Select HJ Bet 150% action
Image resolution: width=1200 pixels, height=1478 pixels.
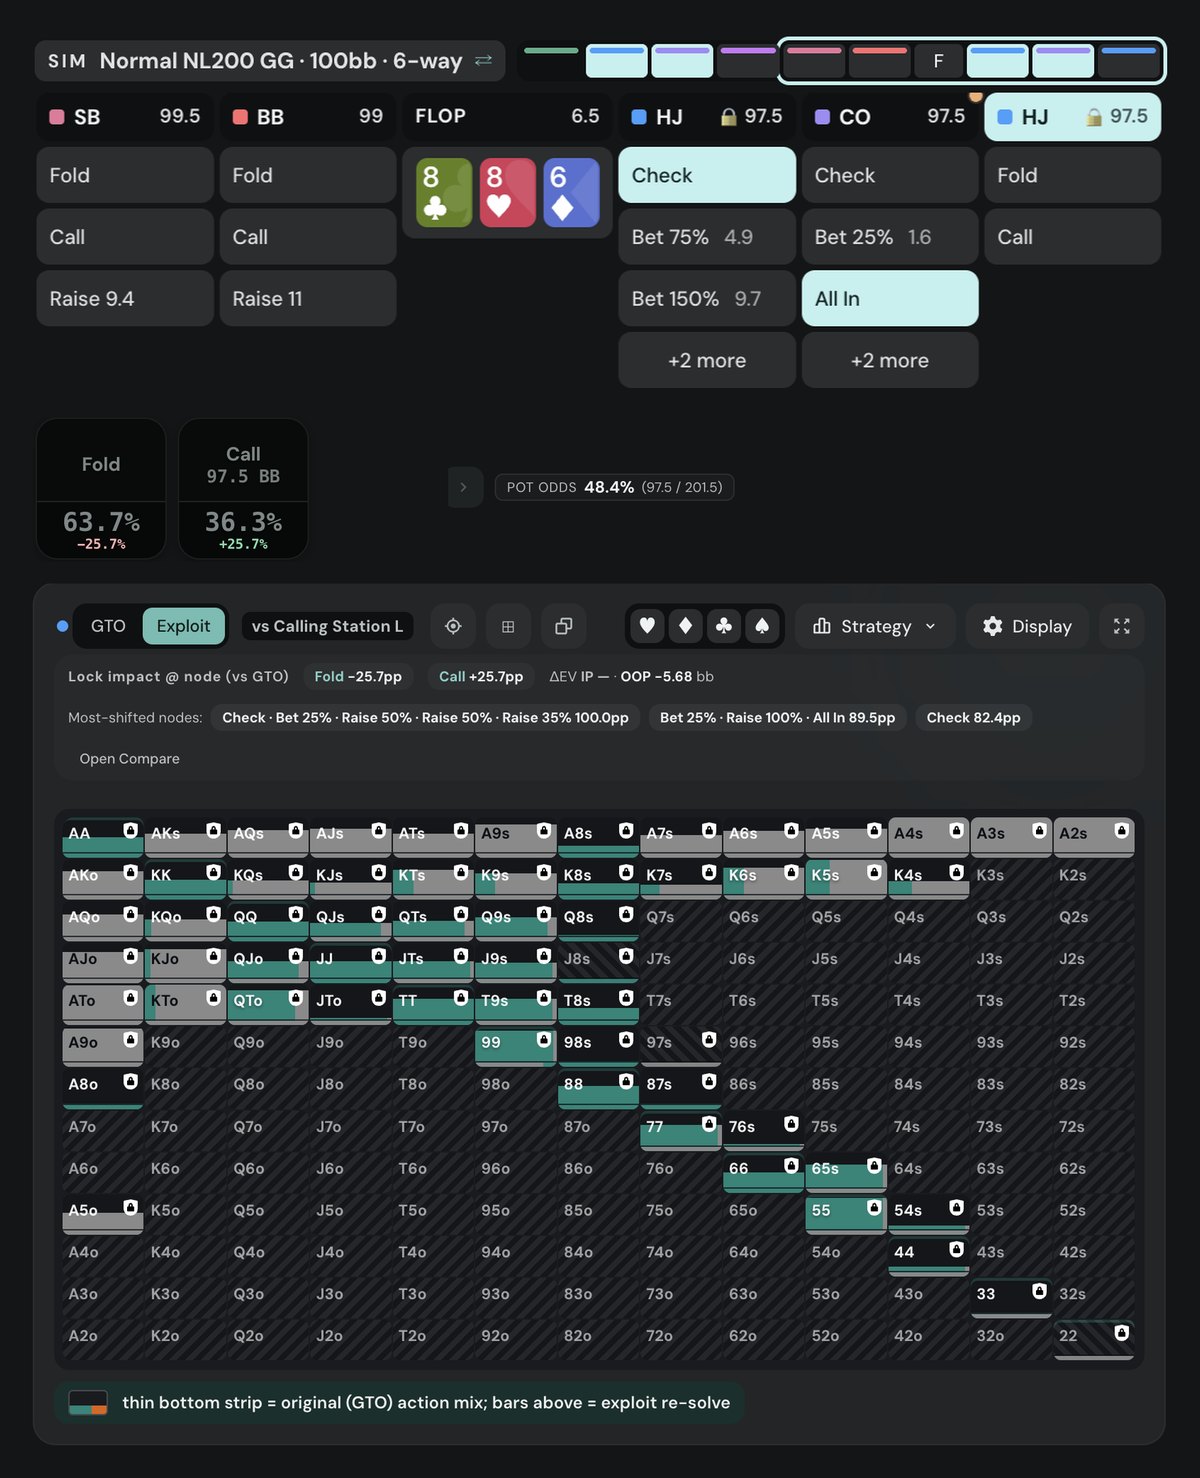707,298
